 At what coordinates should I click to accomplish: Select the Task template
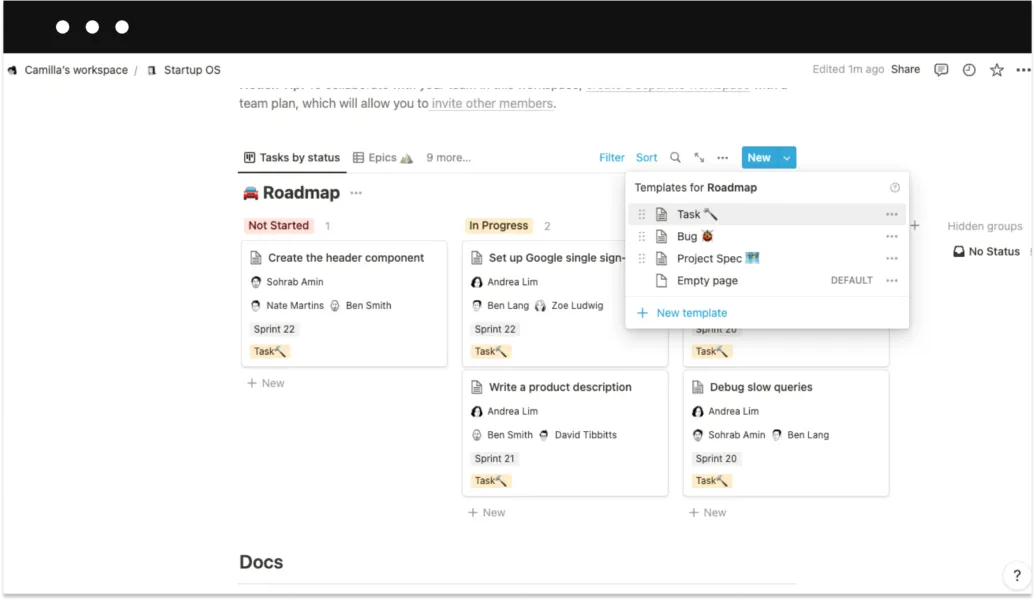766,215
